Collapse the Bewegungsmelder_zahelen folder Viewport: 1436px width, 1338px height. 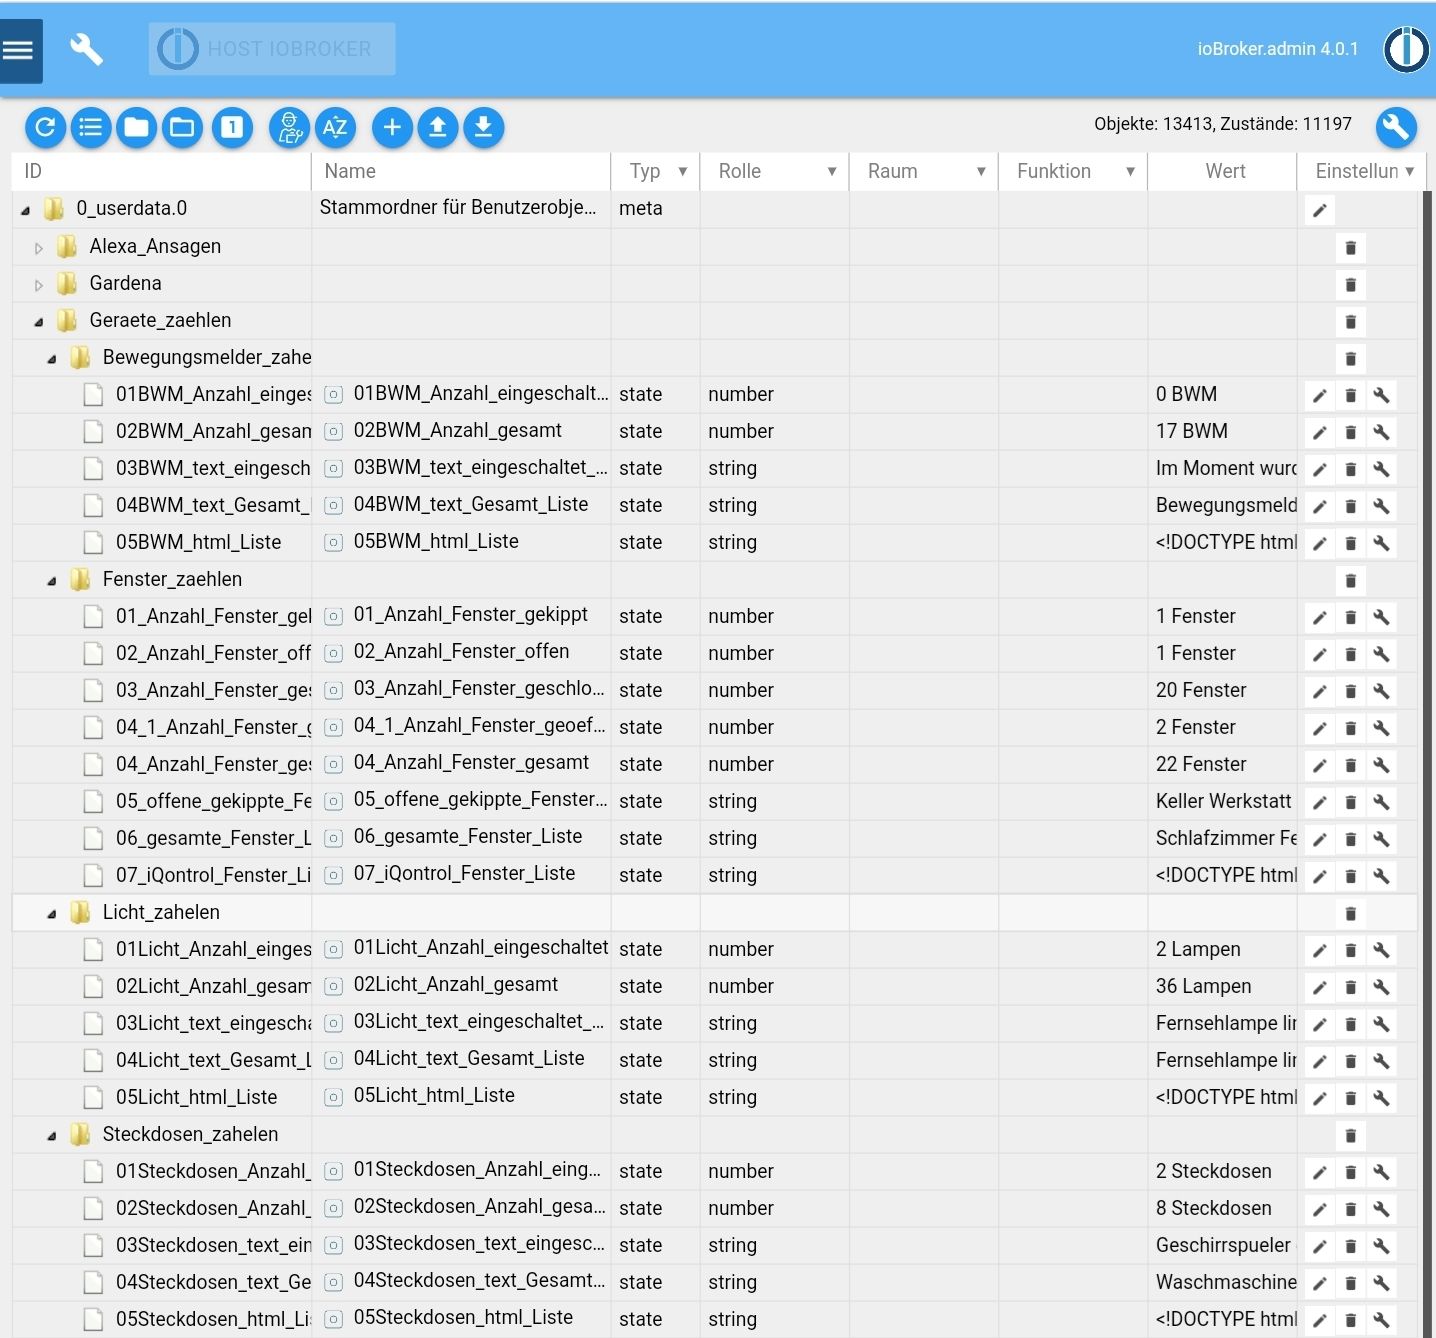(x=52, y=359)
